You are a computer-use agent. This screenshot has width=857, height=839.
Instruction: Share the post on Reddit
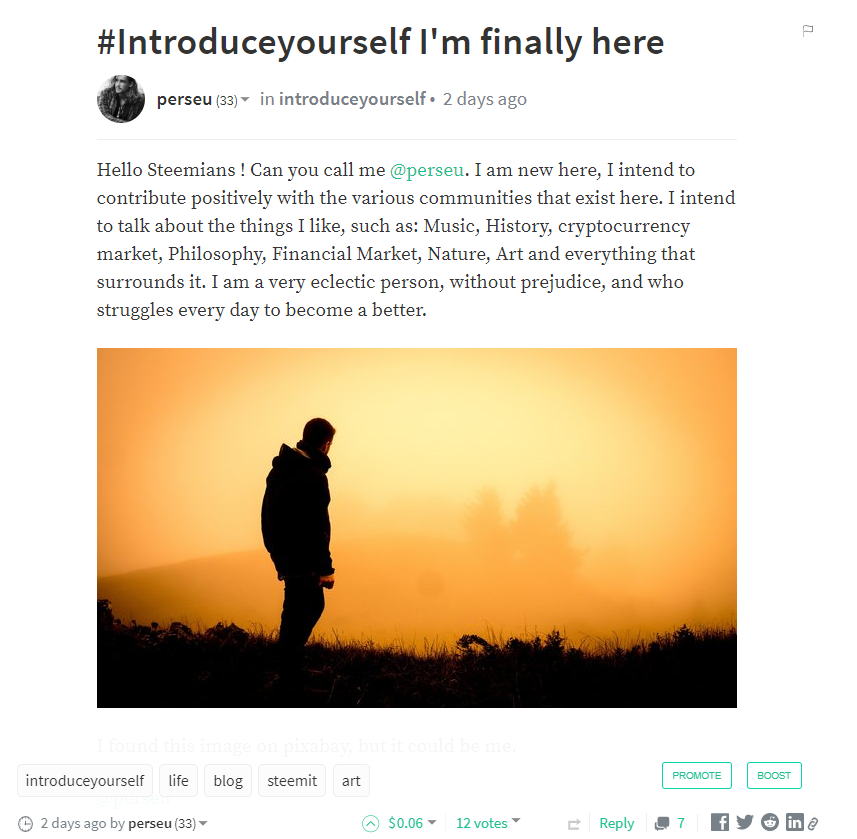(x=770, y=822)
